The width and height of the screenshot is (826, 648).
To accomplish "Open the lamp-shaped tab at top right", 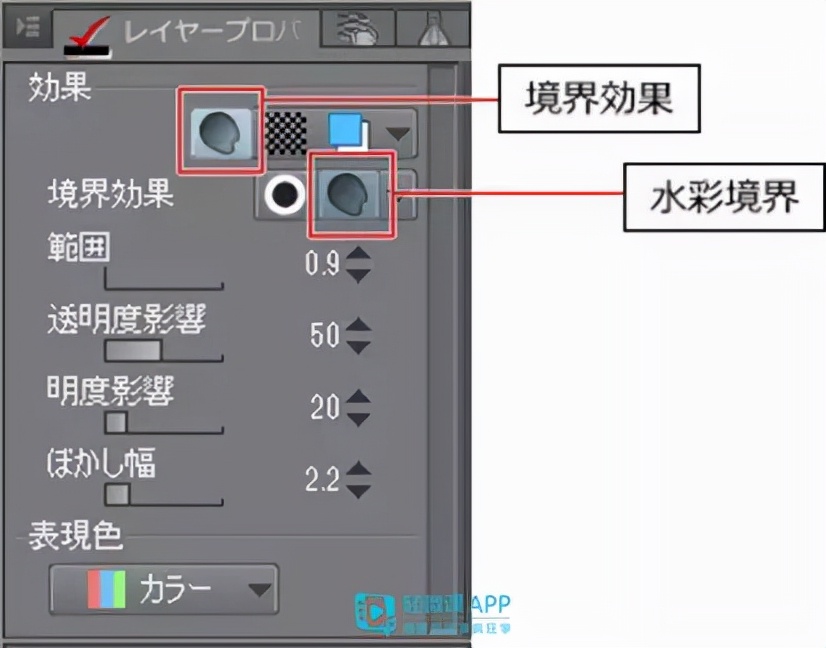I will [434, 30].
